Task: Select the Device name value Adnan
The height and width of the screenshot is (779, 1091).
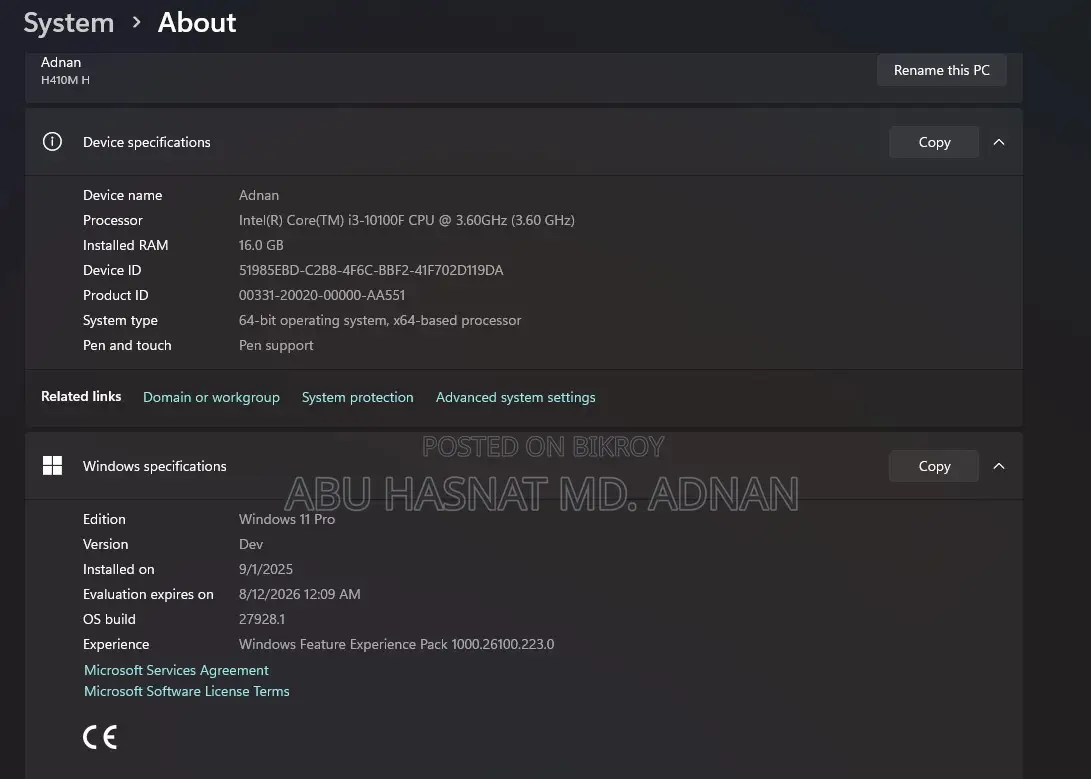Action: click(x=259, y=195)
